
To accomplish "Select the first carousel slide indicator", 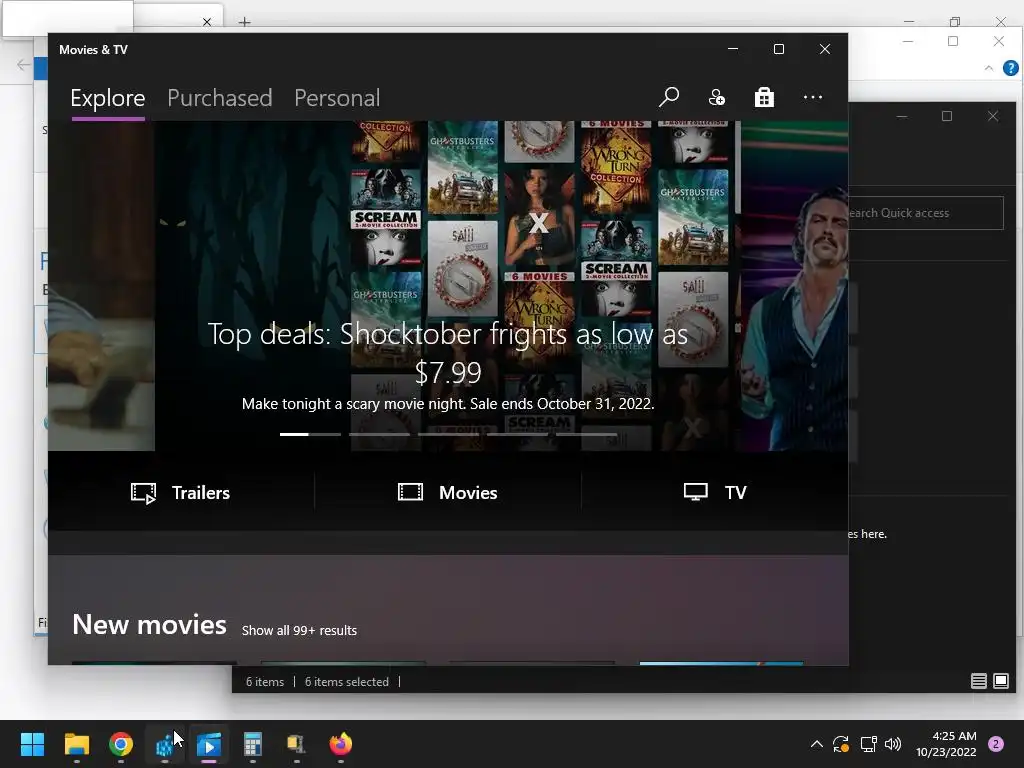I will coord(310,434).
